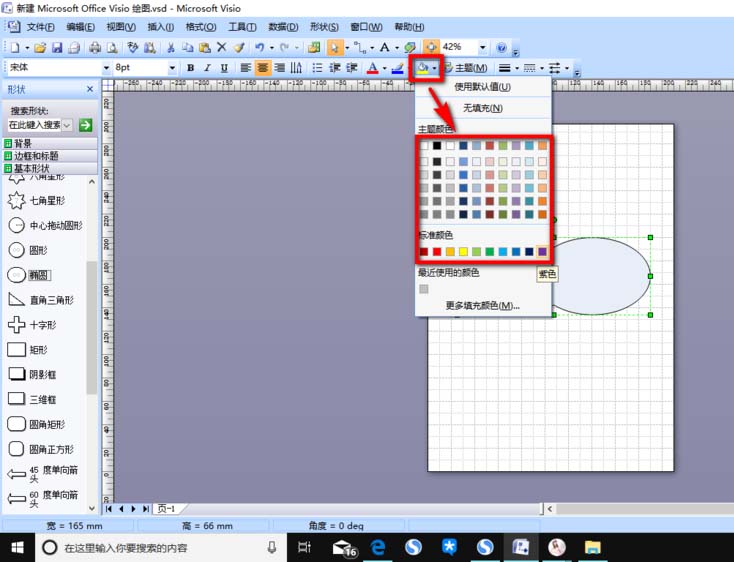
Task: Pick the purple standard color swatch
Action: 542,252
